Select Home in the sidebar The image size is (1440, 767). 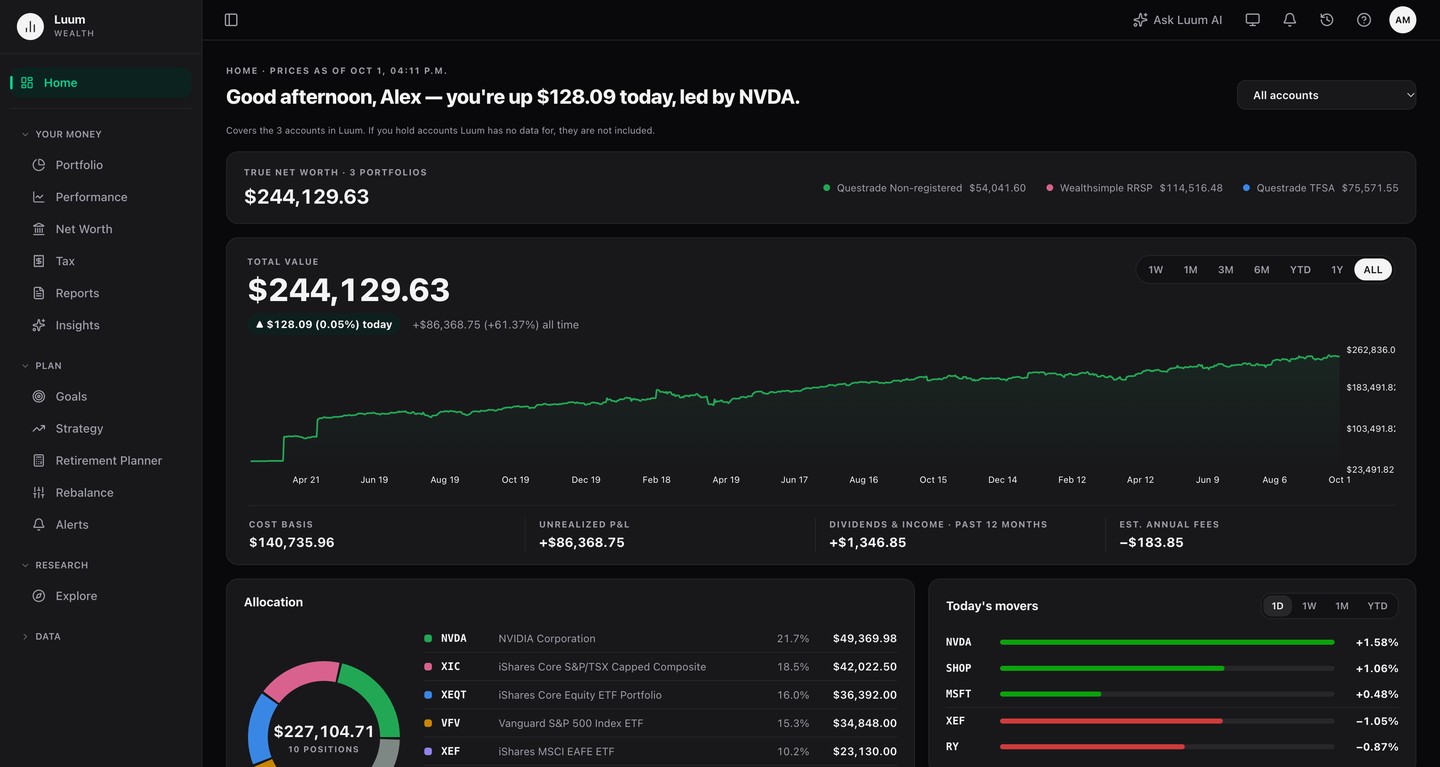[x=101, y=83]
